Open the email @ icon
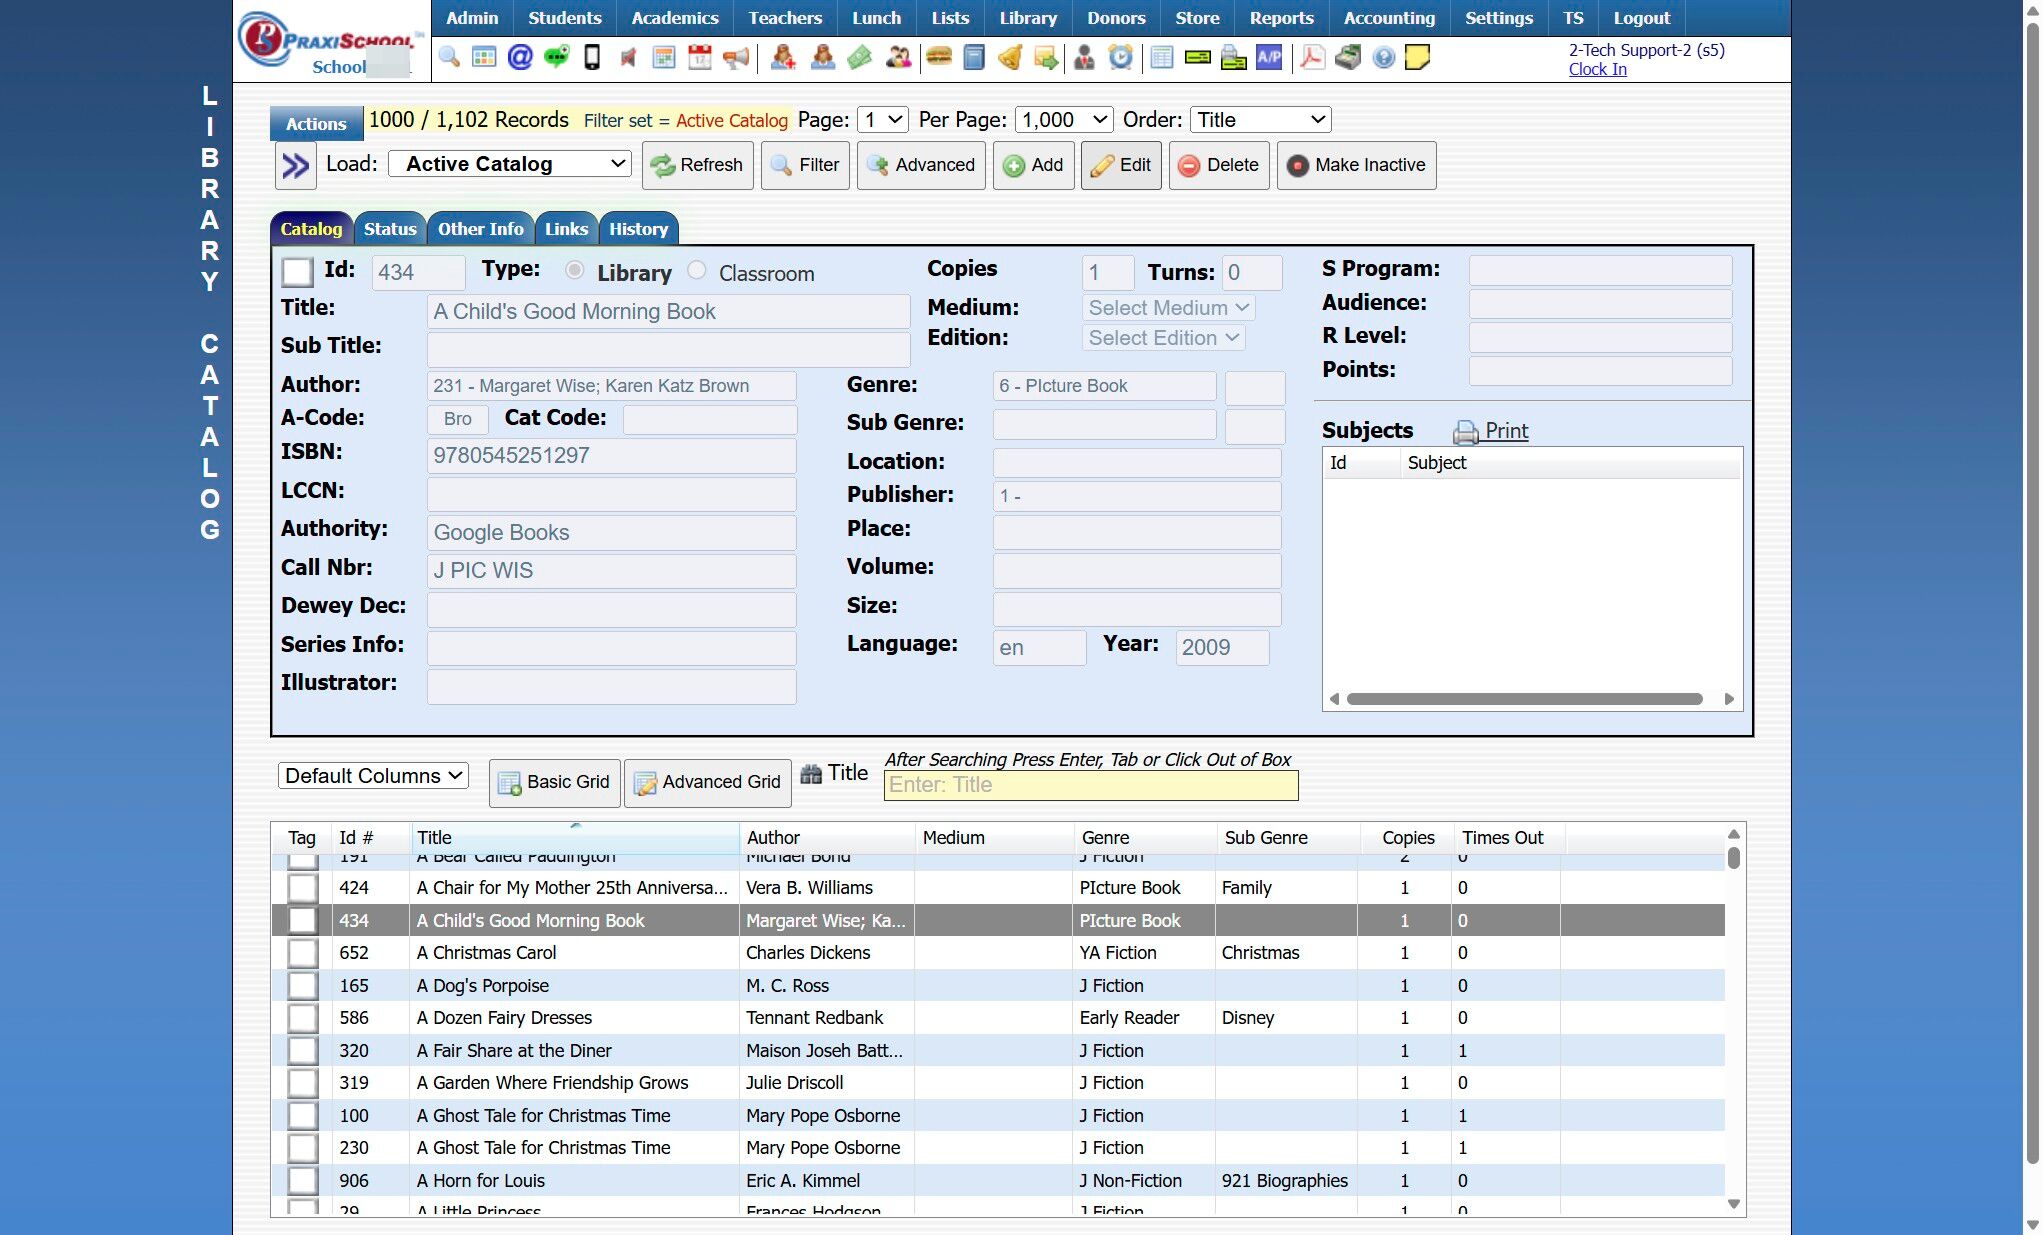 [x=520, y=58]
